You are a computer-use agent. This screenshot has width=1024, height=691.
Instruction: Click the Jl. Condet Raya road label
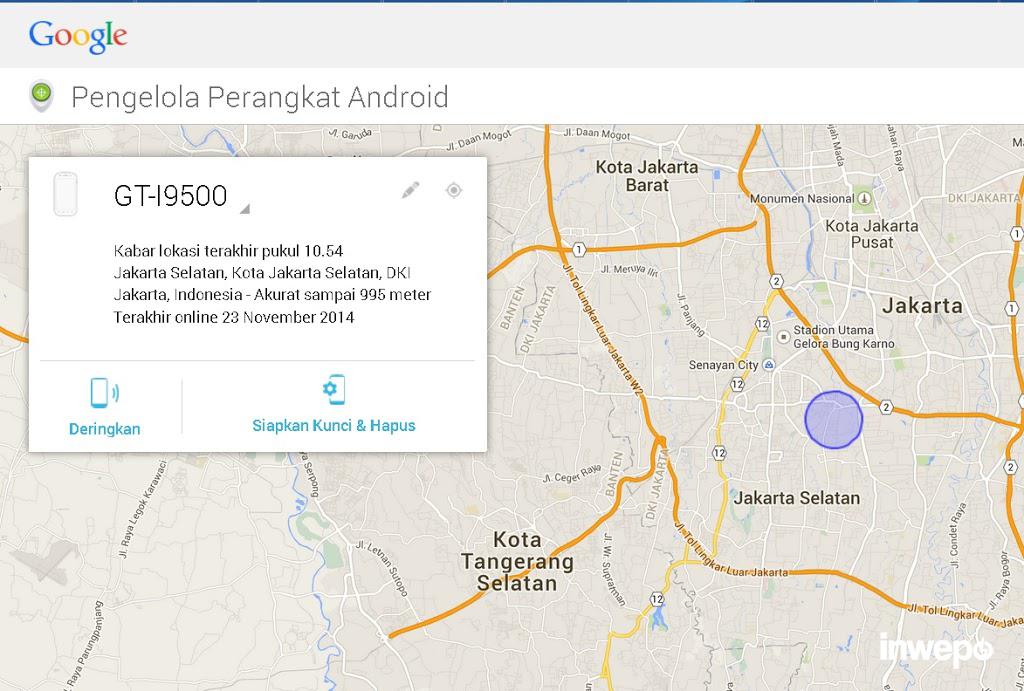point(958,535)
